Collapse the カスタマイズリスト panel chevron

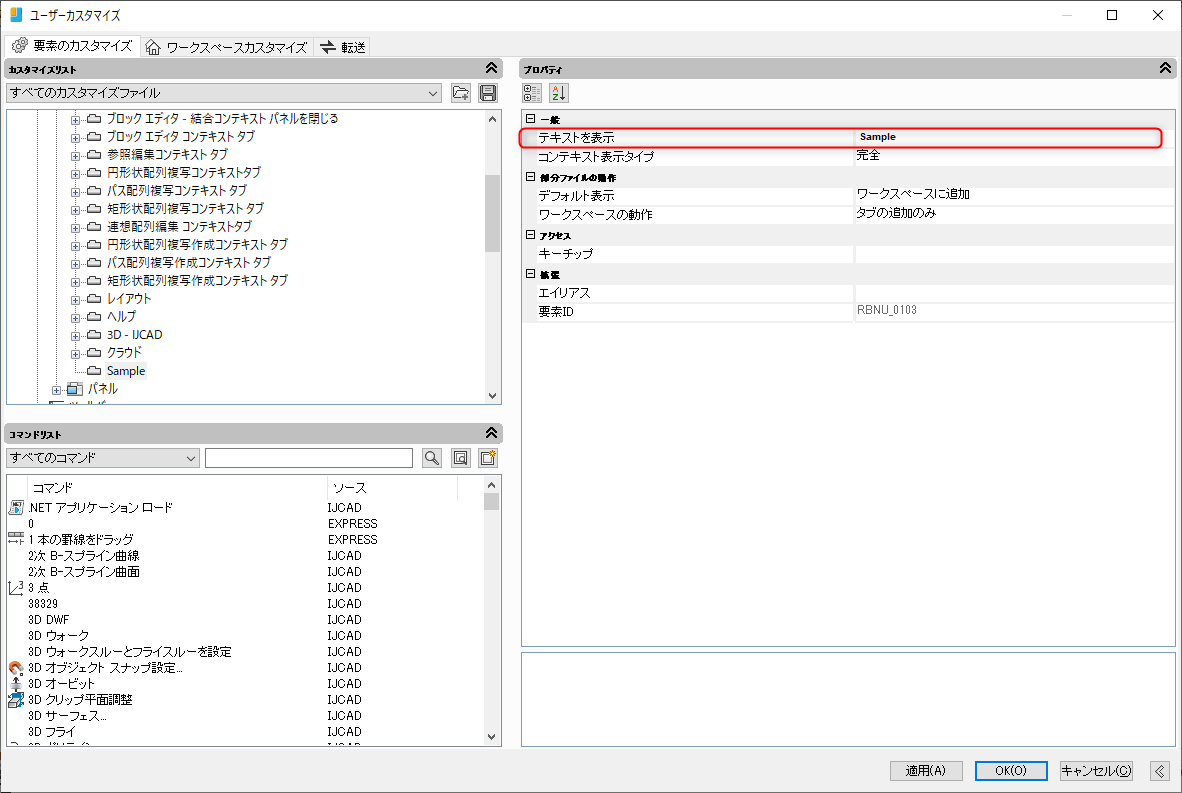tap(491, 69)
